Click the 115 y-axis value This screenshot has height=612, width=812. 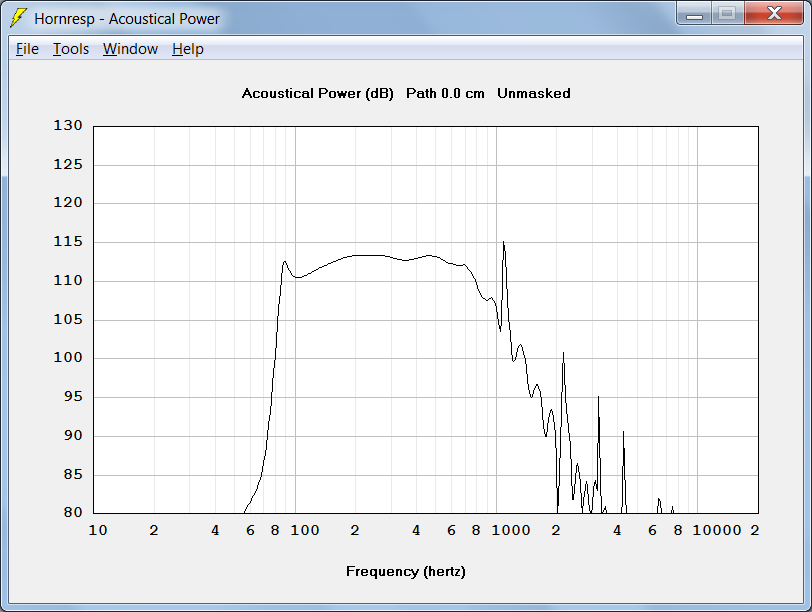(68, 242)
